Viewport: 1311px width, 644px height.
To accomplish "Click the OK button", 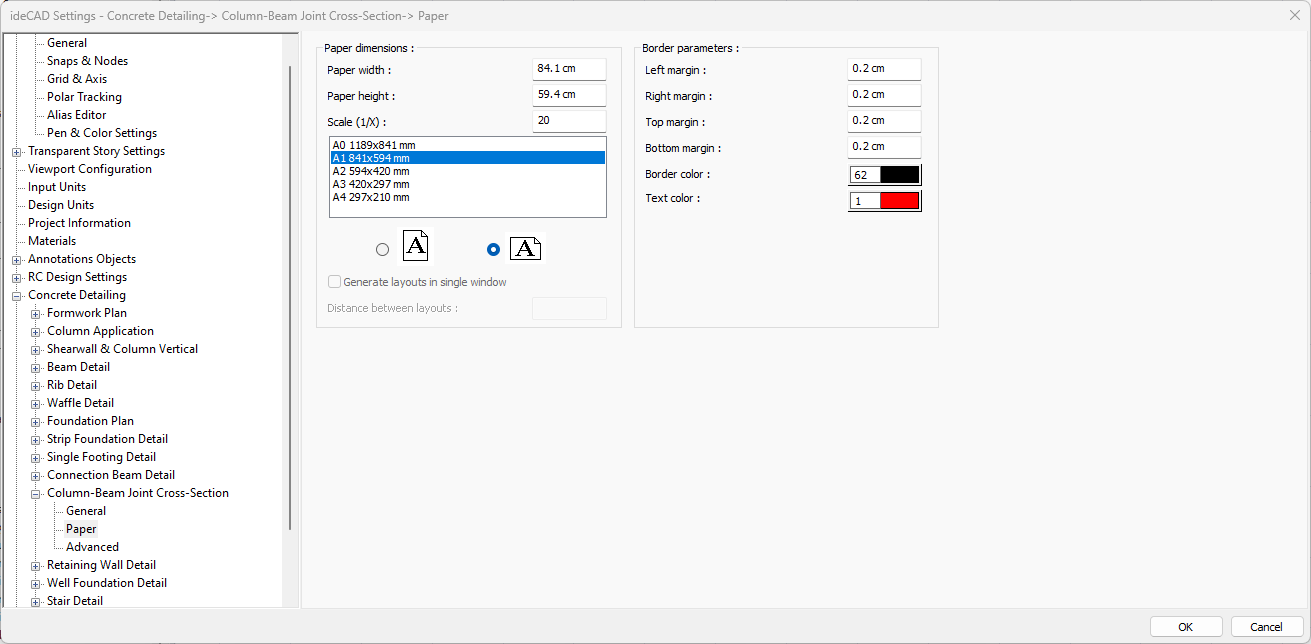I will click(1185, 627).
